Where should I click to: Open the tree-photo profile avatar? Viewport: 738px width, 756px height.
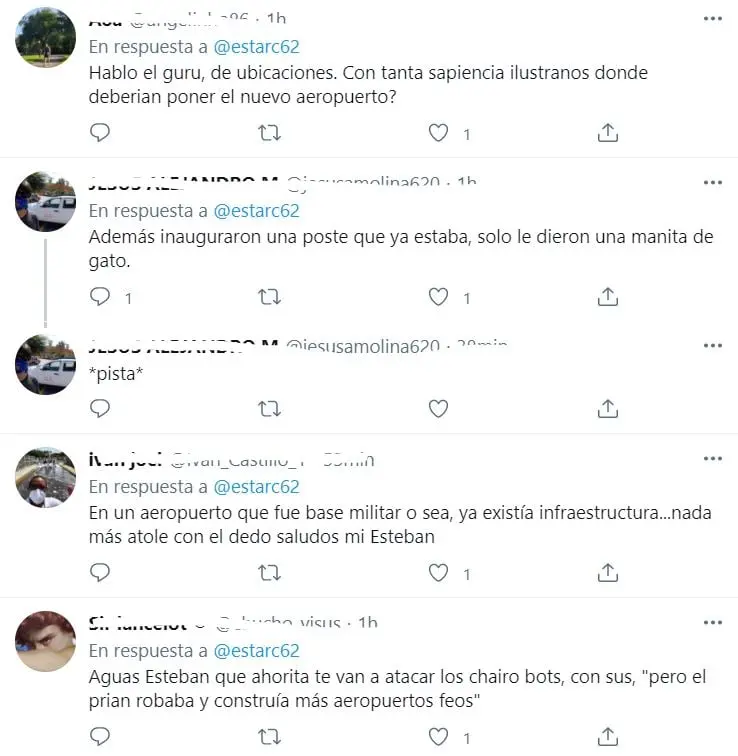click(x=45, y=38)
